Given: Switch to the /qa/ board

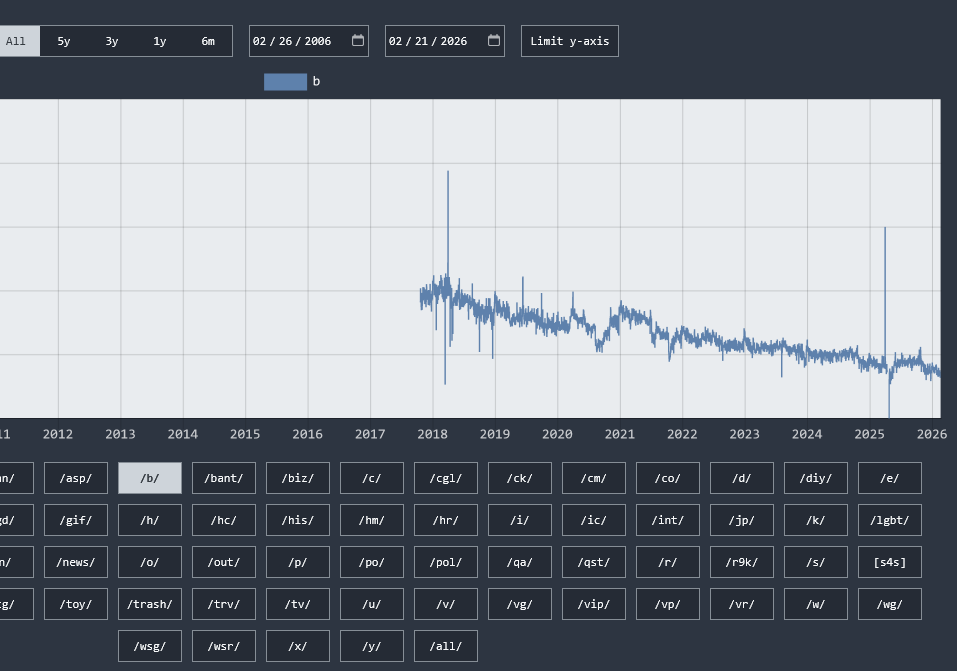Looking at the screenshot, I should point(520,562).
